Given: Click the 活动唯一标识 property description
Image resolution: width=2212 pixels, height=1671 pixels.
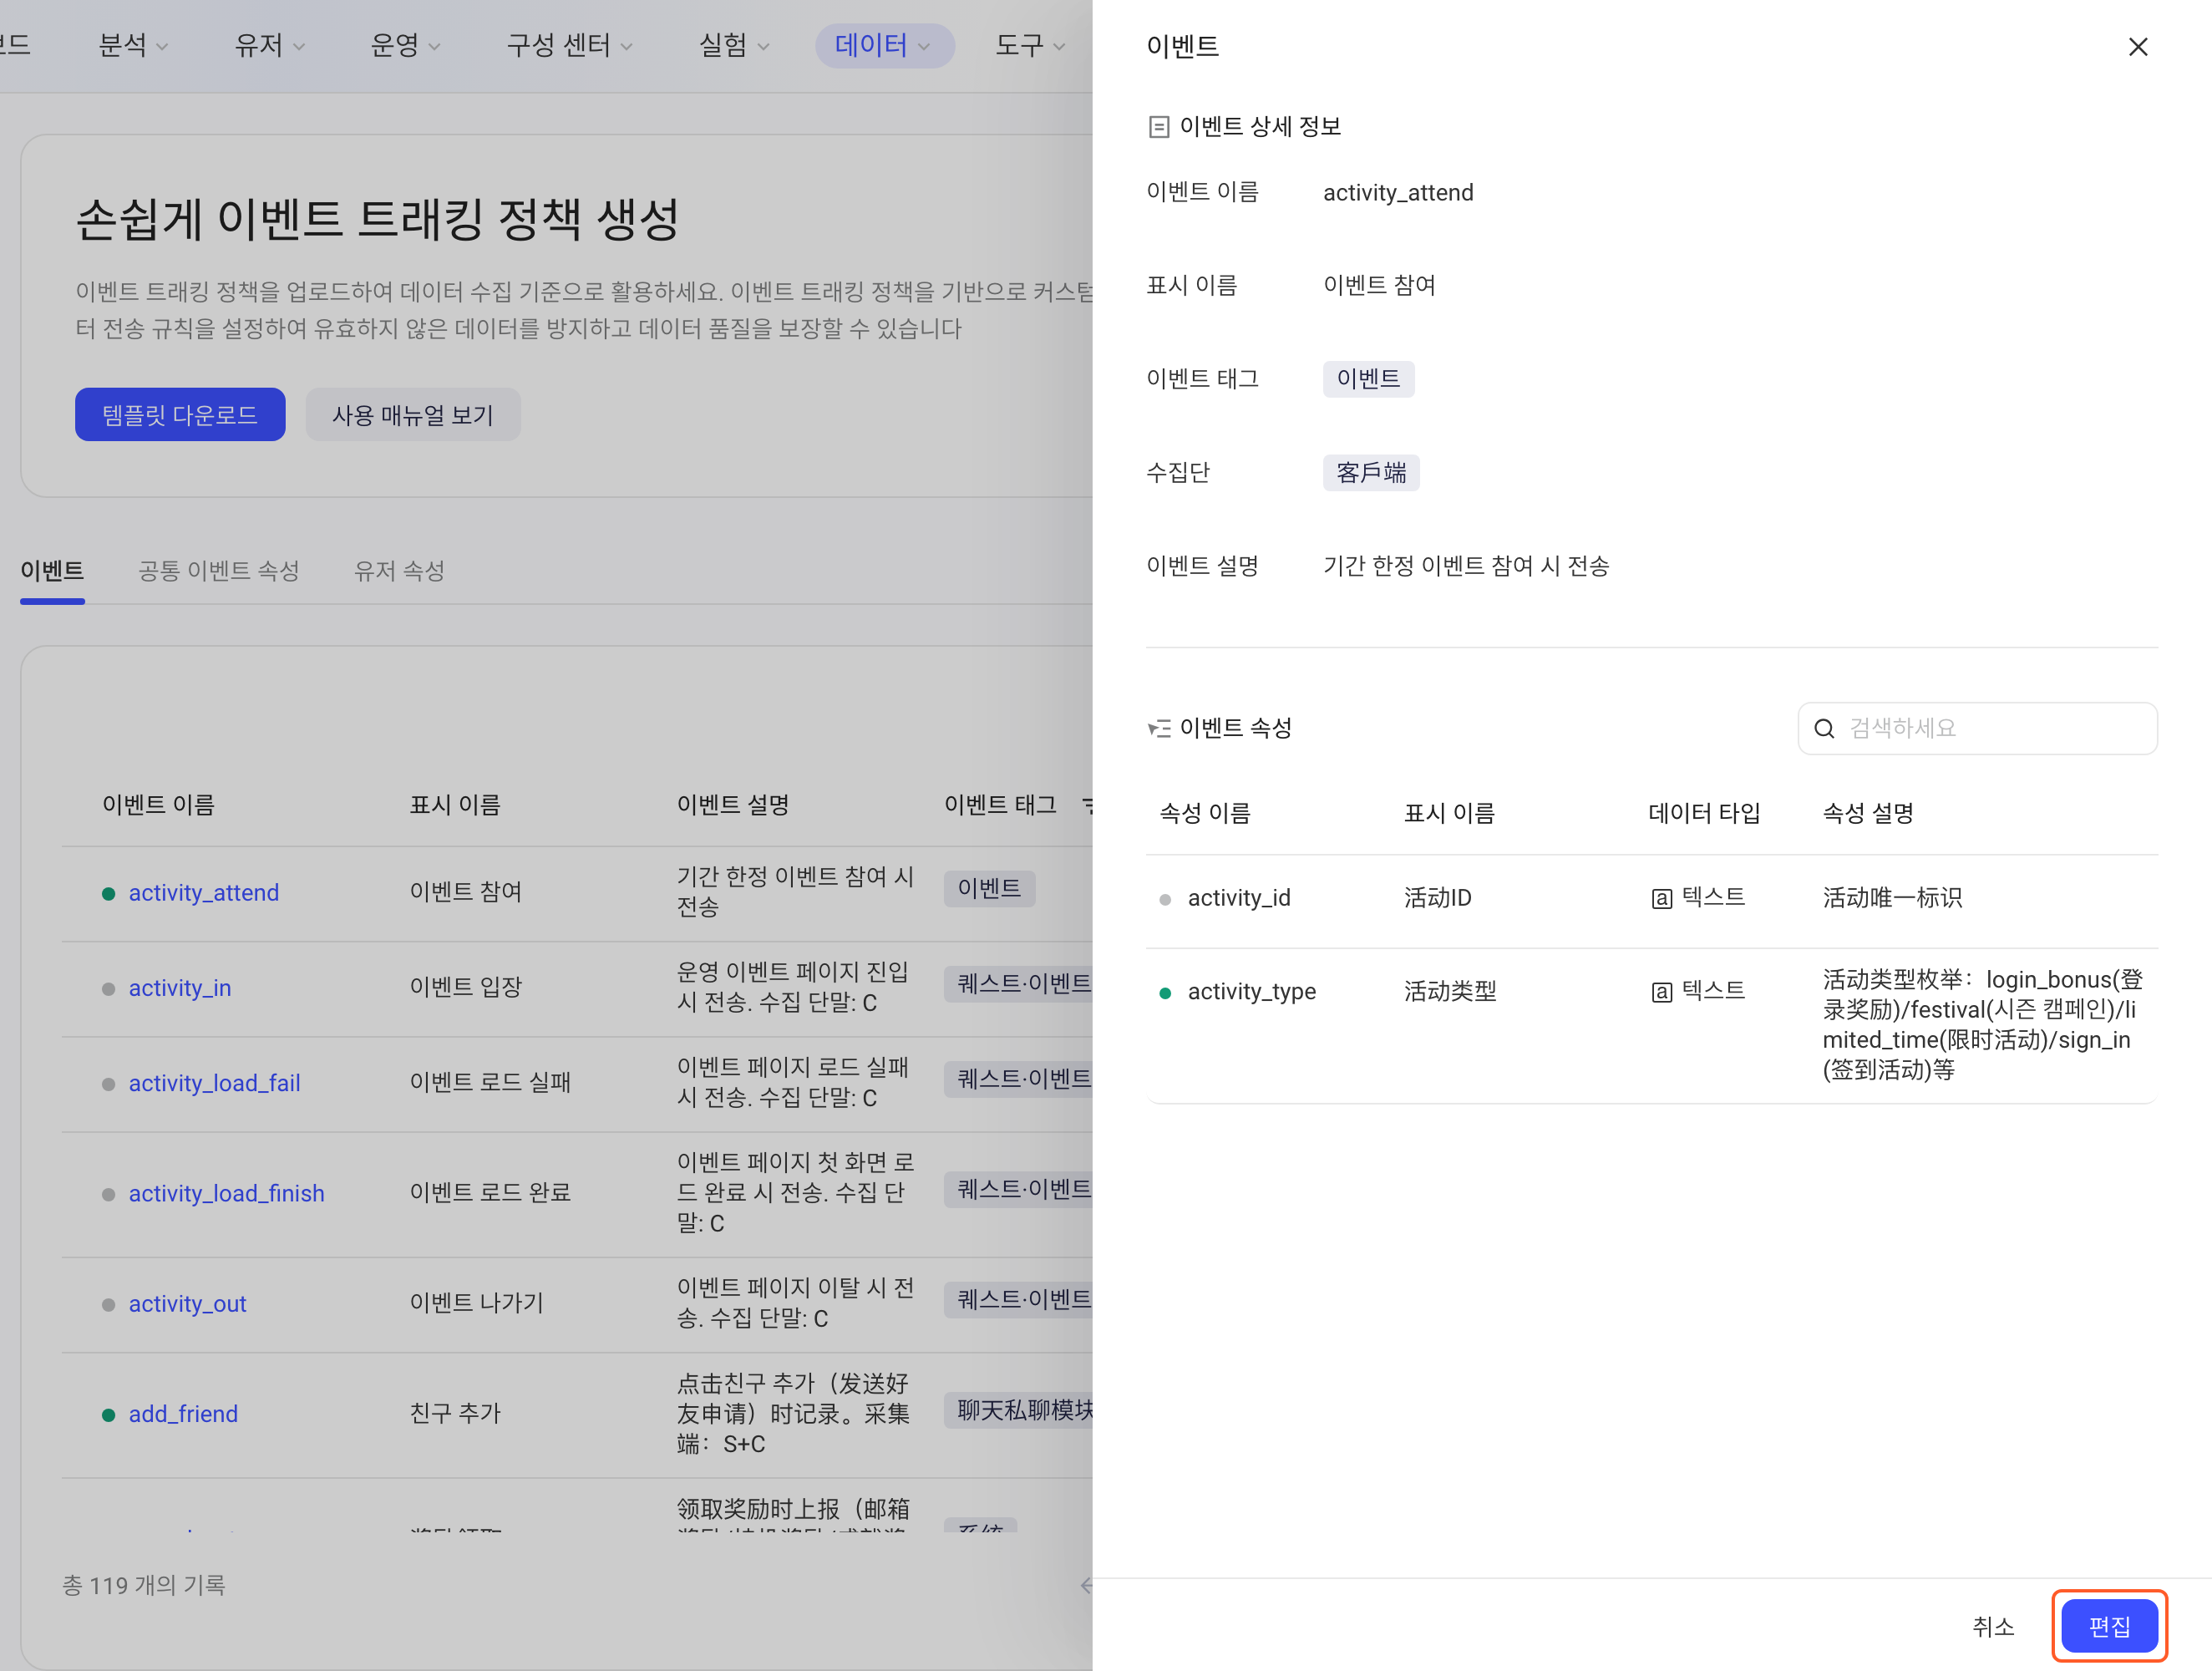Looking at the screenshot, I should (x=1892, y=898).
